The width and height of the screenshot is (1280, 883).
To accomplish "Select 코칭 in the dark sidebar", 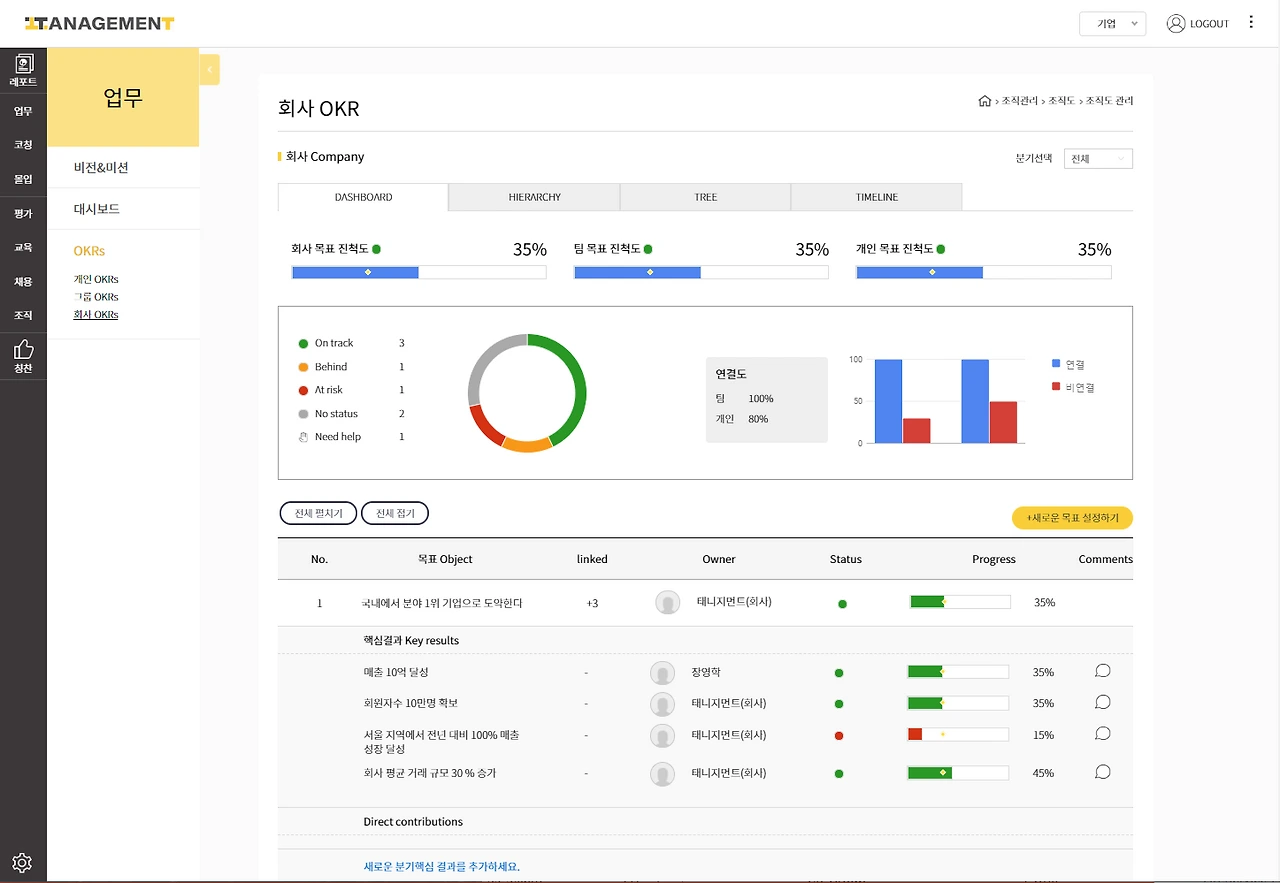I will (x=23, y=145).
